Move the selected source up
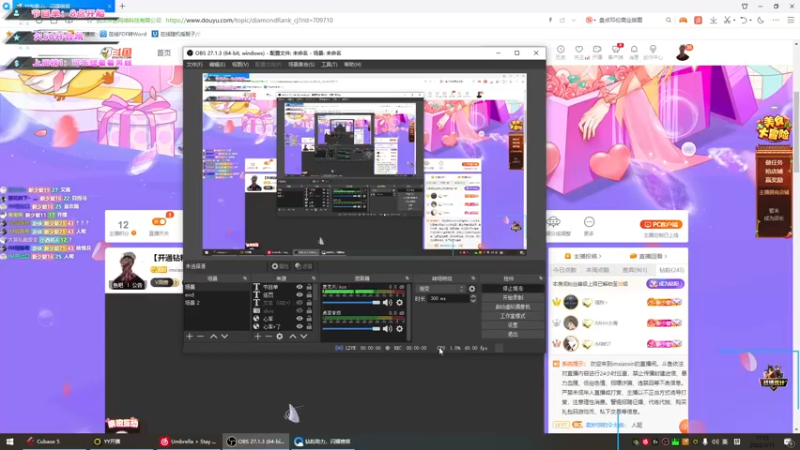 coord(293,336)
